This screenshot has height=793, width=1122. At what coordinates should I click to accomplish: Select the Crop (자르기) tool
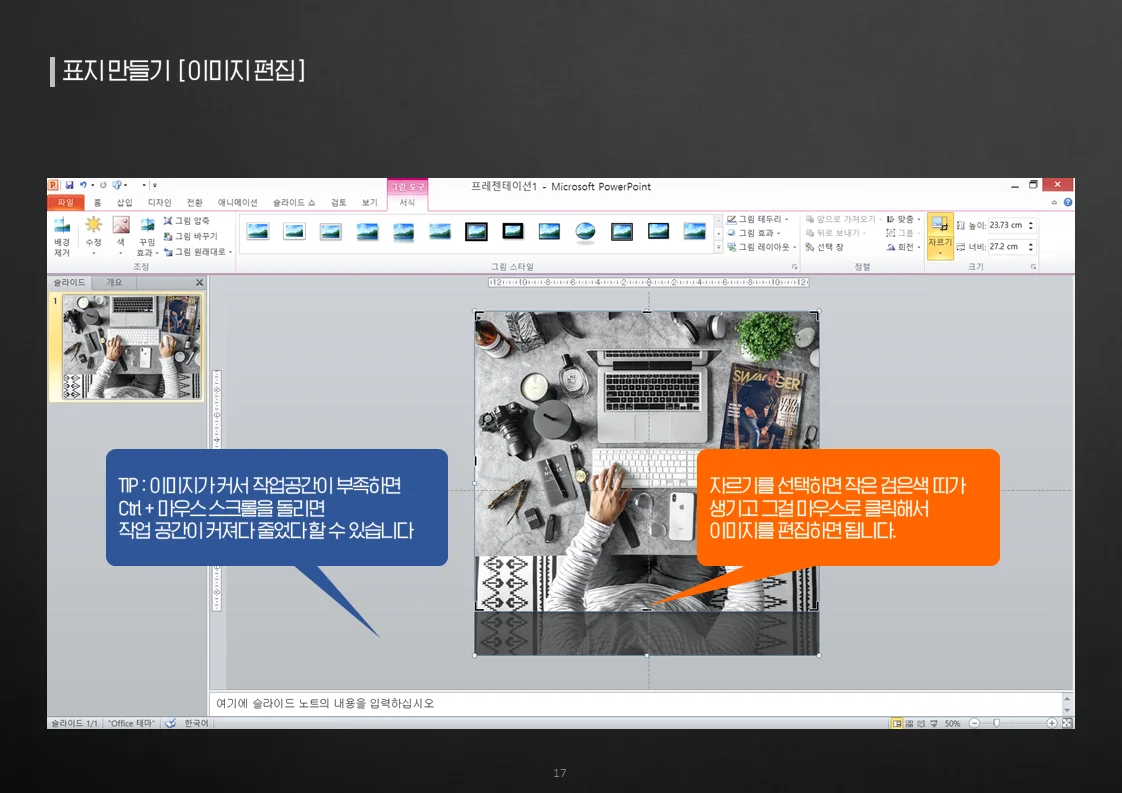(940, 234)
